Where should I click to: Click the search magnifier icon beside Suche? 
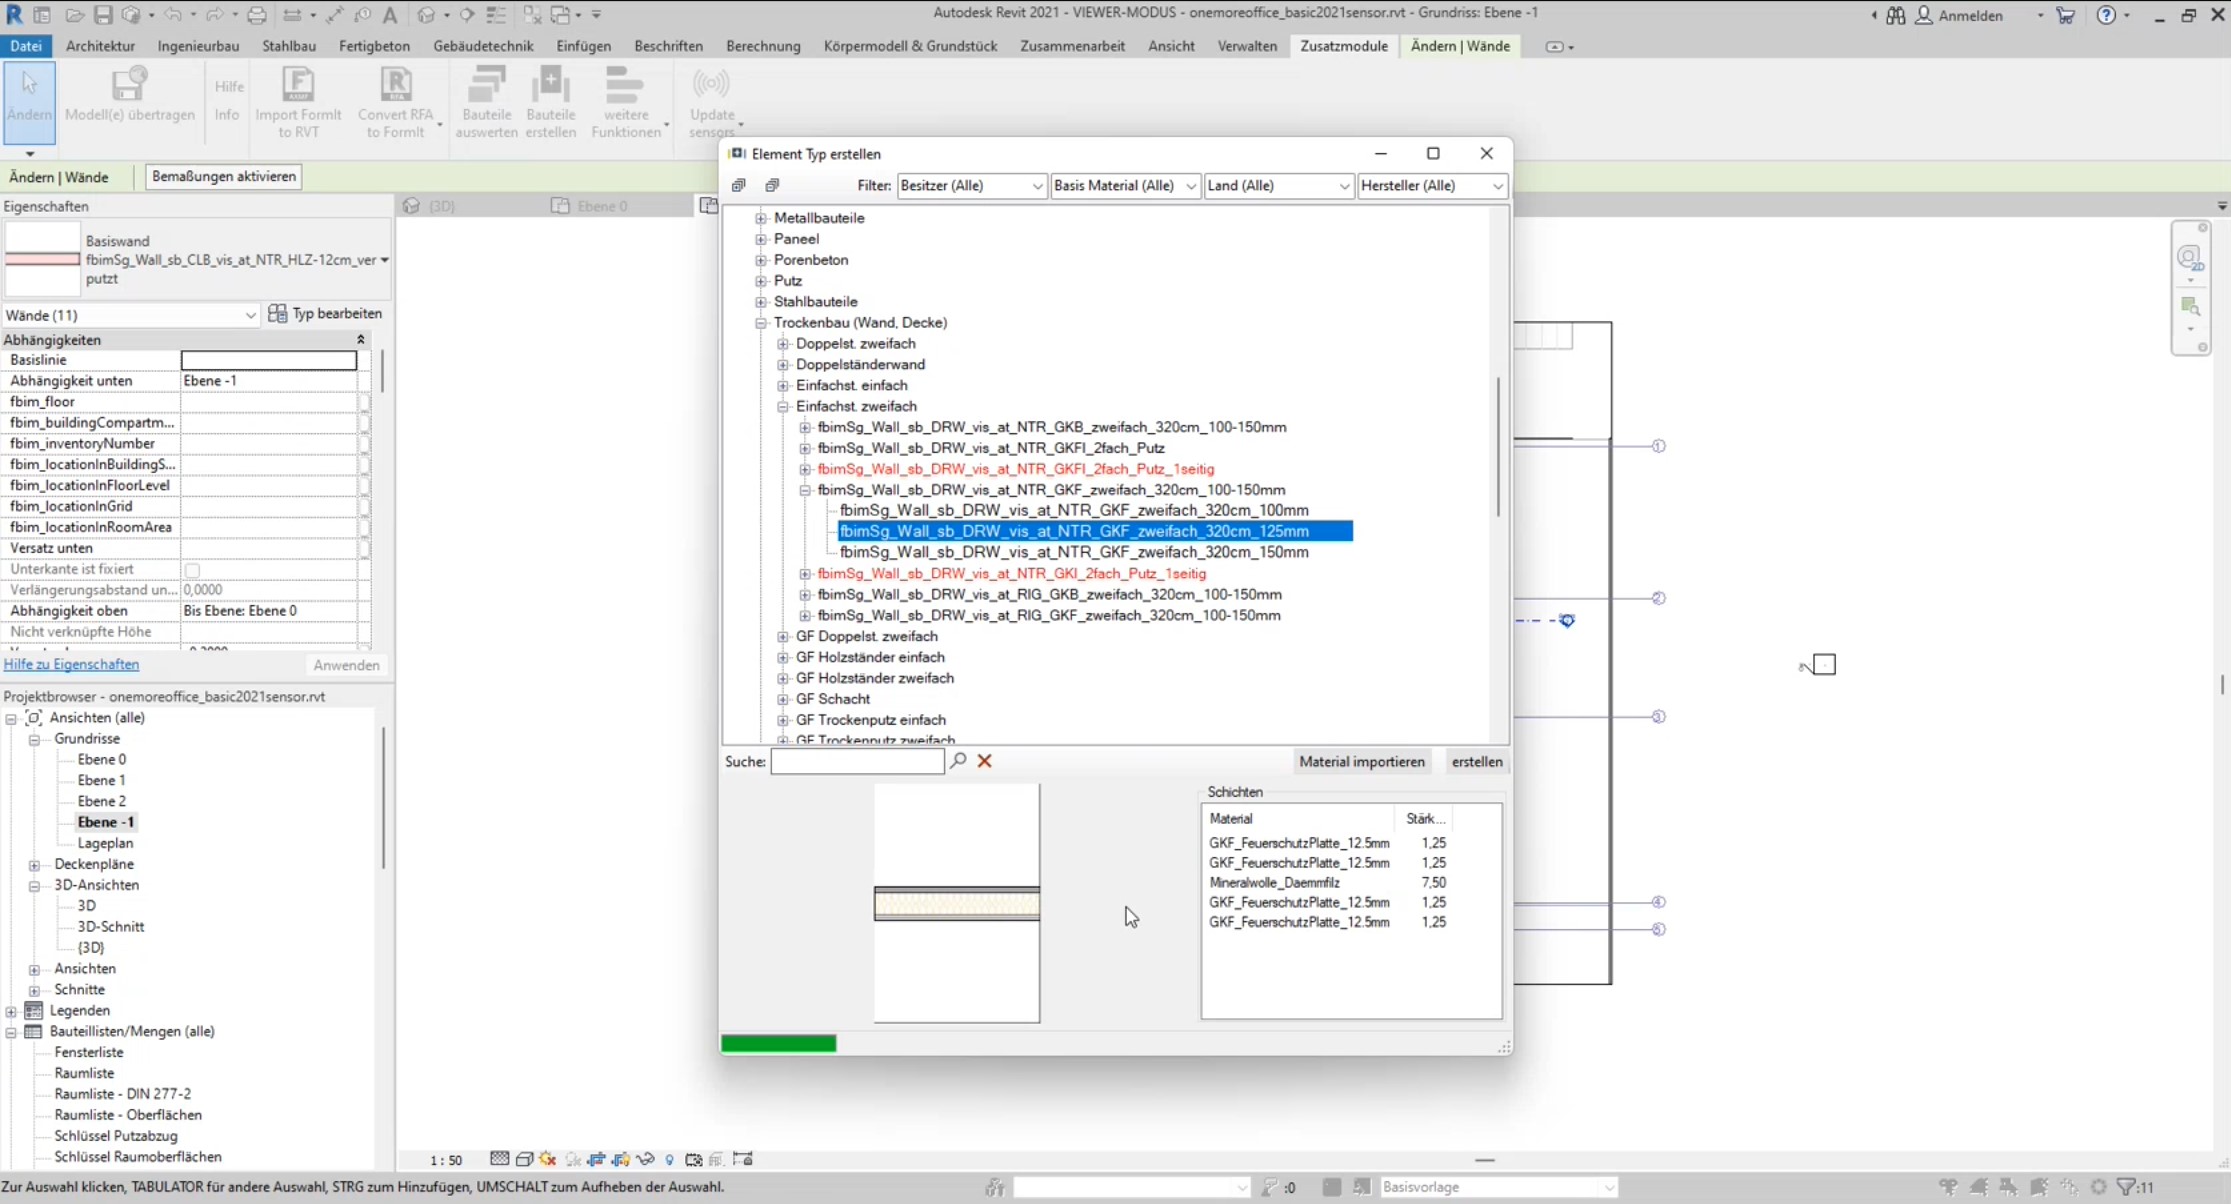pos(958,761)
